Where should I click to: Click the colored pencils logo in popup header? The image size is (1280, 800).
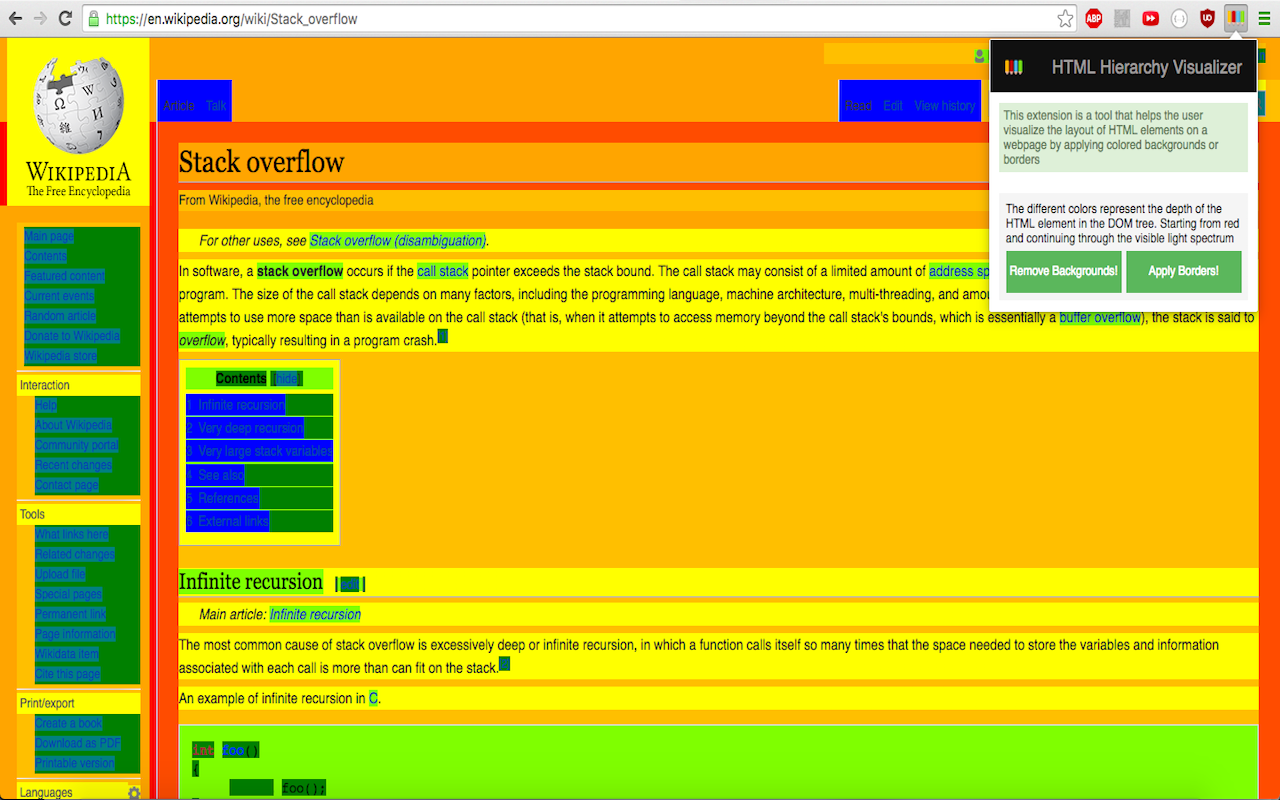[1014, 67]
